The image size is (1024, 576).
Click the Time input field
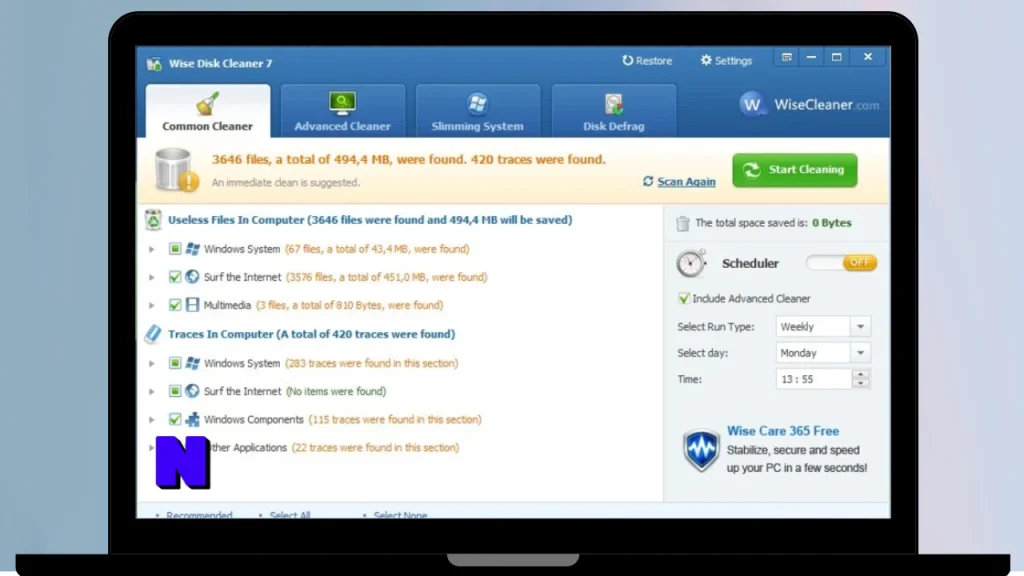814,379
